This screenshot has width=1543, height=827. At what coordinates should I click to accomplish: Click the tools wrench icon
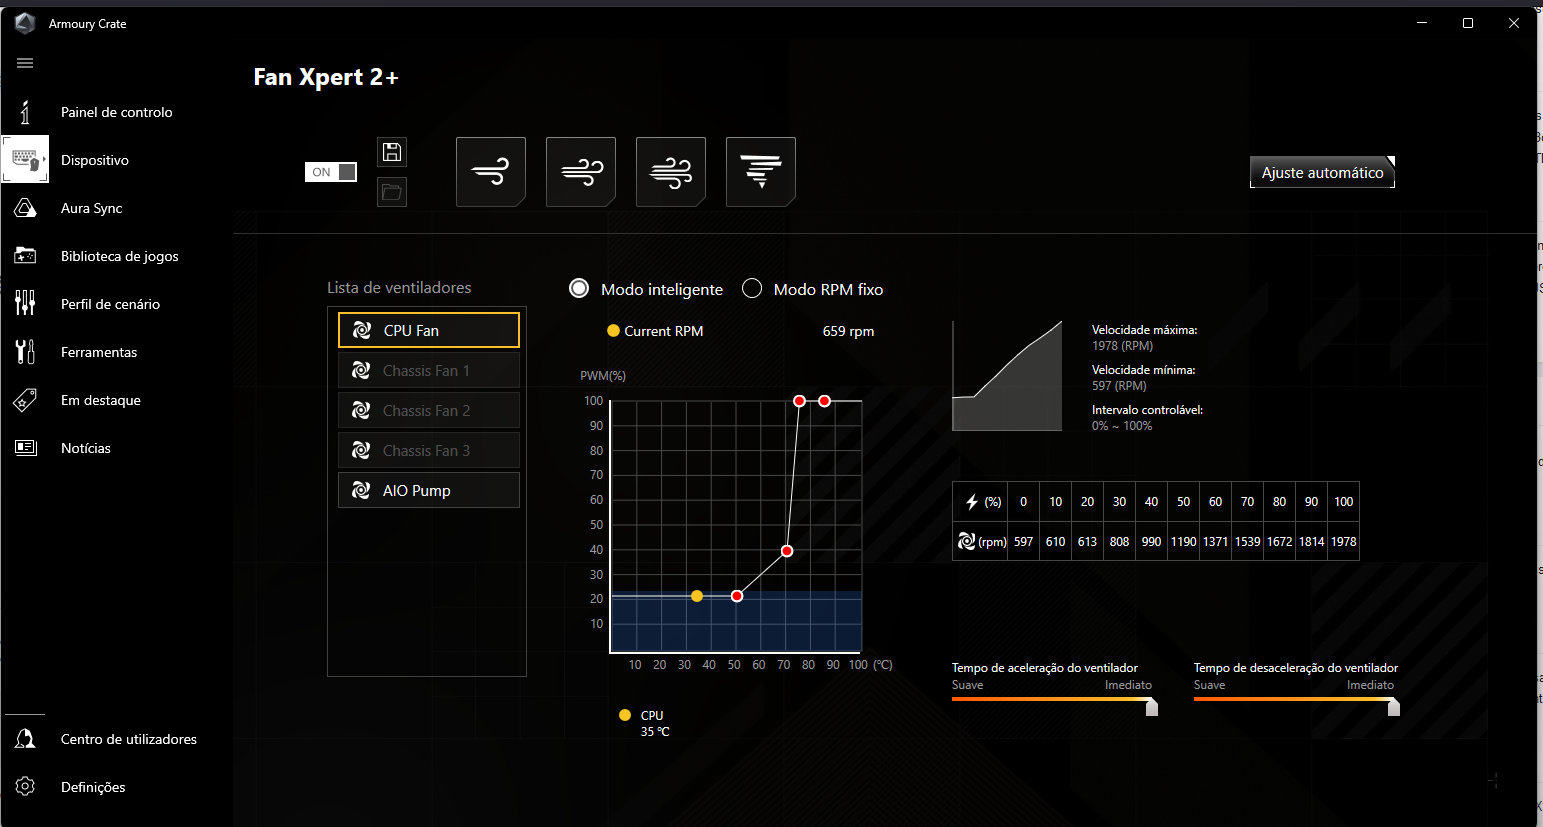click(x=25, y=352)
